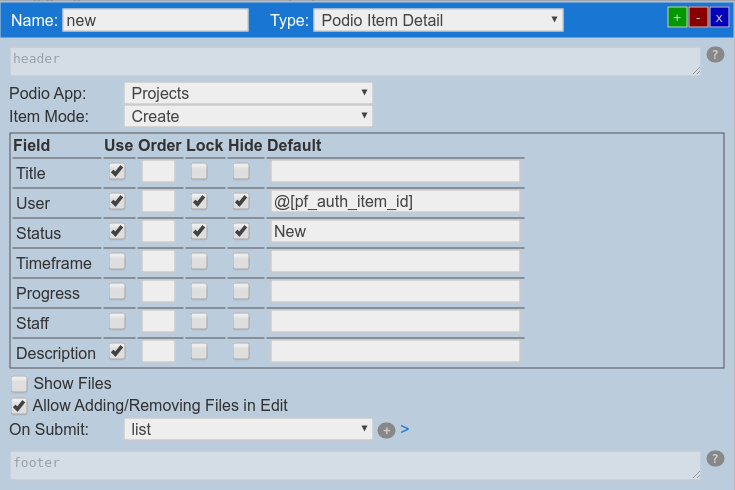Image resolution: width=735 pixels, height=490 pixels.
Task: Click Order box for Timeframe row
Action: point(158,261)
